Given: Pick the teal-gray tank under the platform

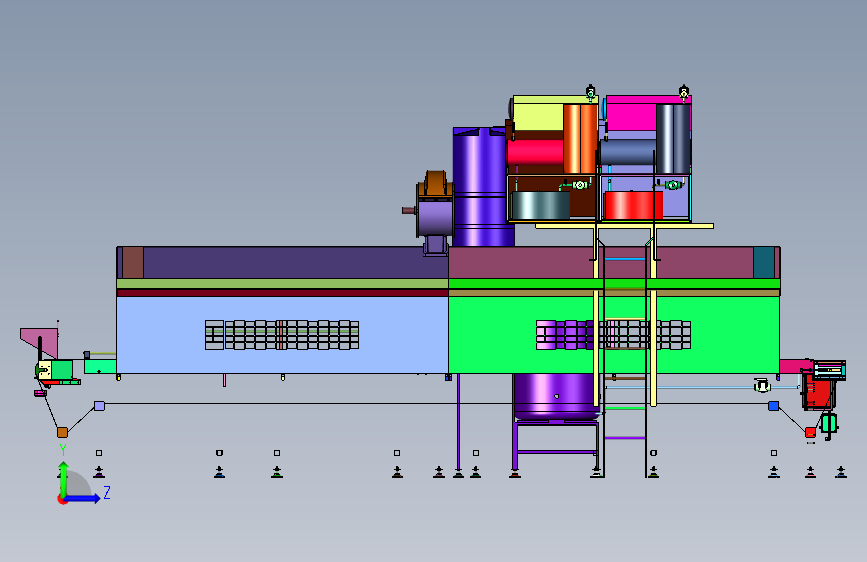Looking at the screenshot, I should click(541, 205).
